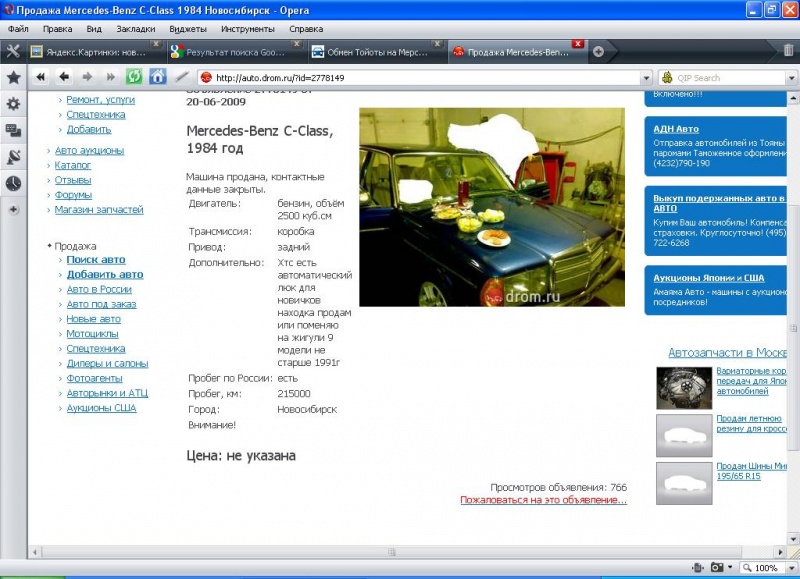Click the Поиск авто link
Screen dimensions: 800x579
pos(96,259)
